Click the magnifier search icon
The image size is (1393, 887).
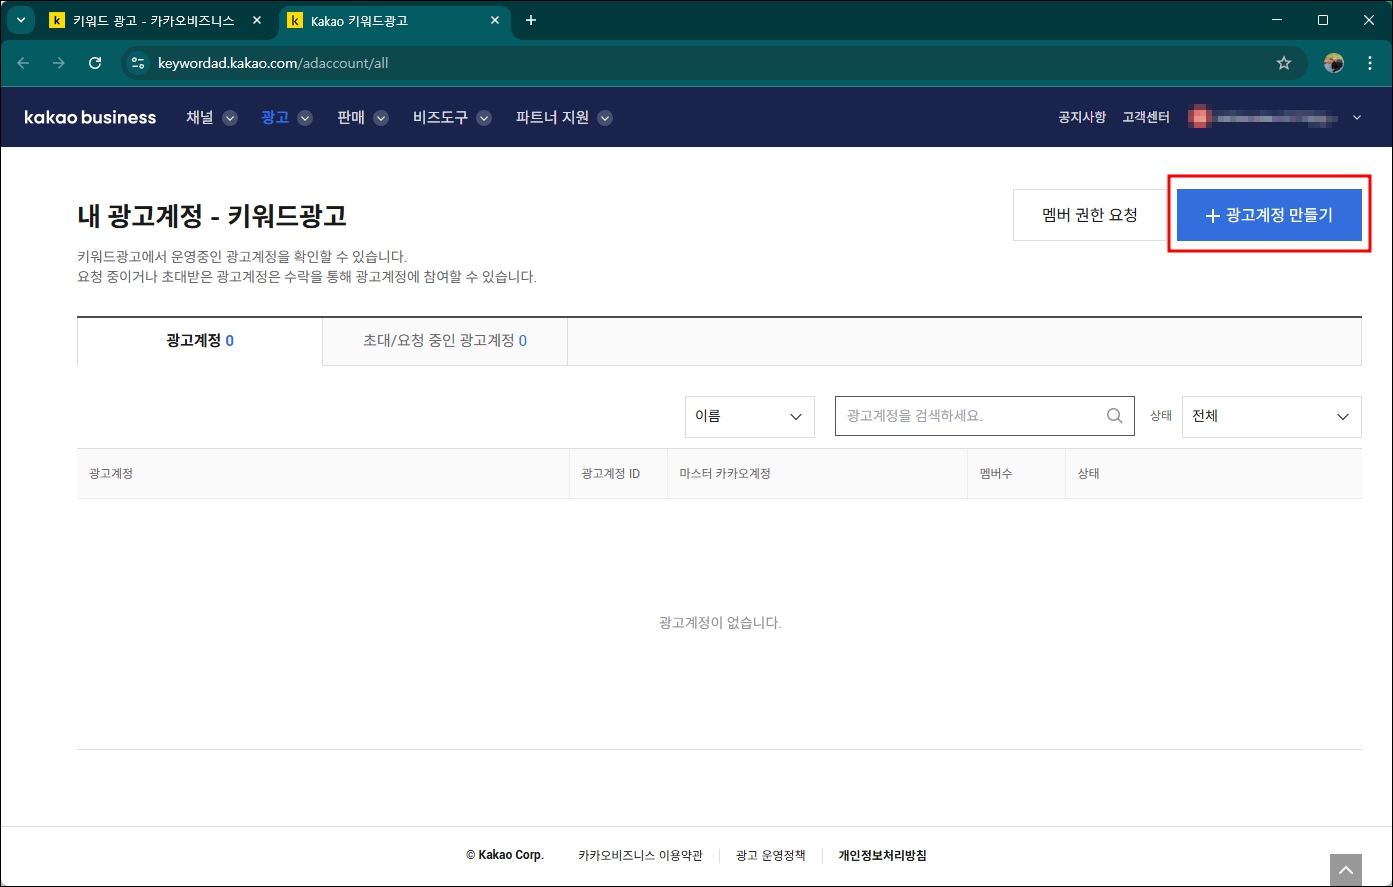pyautogui.click(x=1115, y=416)
